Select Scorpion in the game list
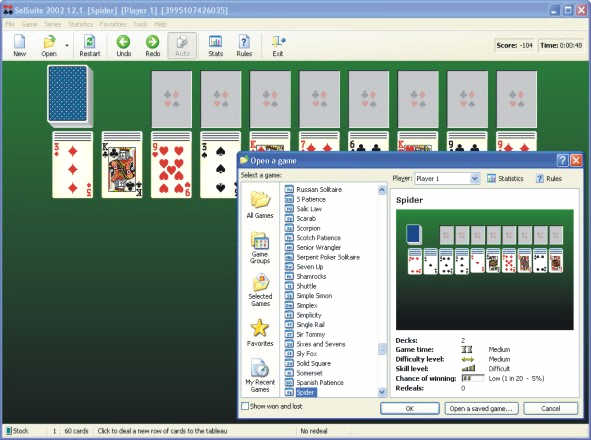The image size is (591, 440). click(x=308, y=228)
